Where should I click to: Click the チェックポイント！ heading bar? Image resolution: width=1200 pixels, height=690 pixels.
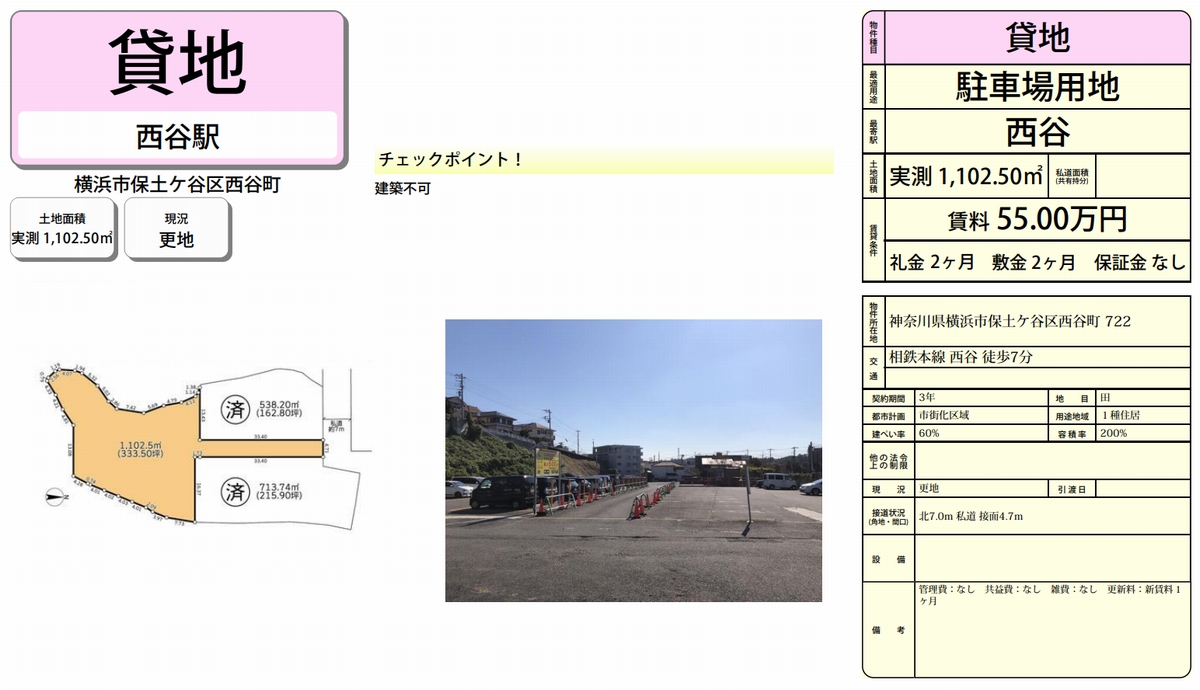(x=603, y=160)
